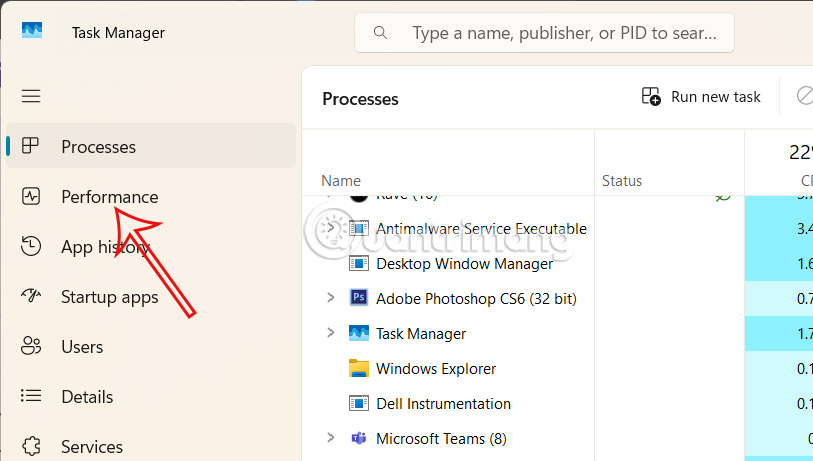Open the Details list icon
Image resolution: width=813 pixels, height=461 pixels.
(31, 397)
